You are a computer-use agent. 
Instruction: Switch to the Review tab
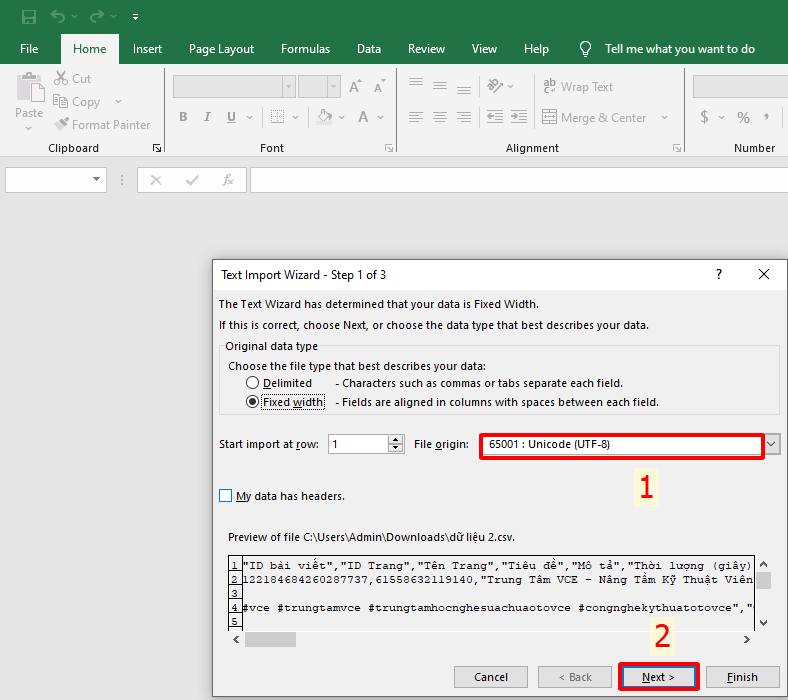[x=426, y=49]
